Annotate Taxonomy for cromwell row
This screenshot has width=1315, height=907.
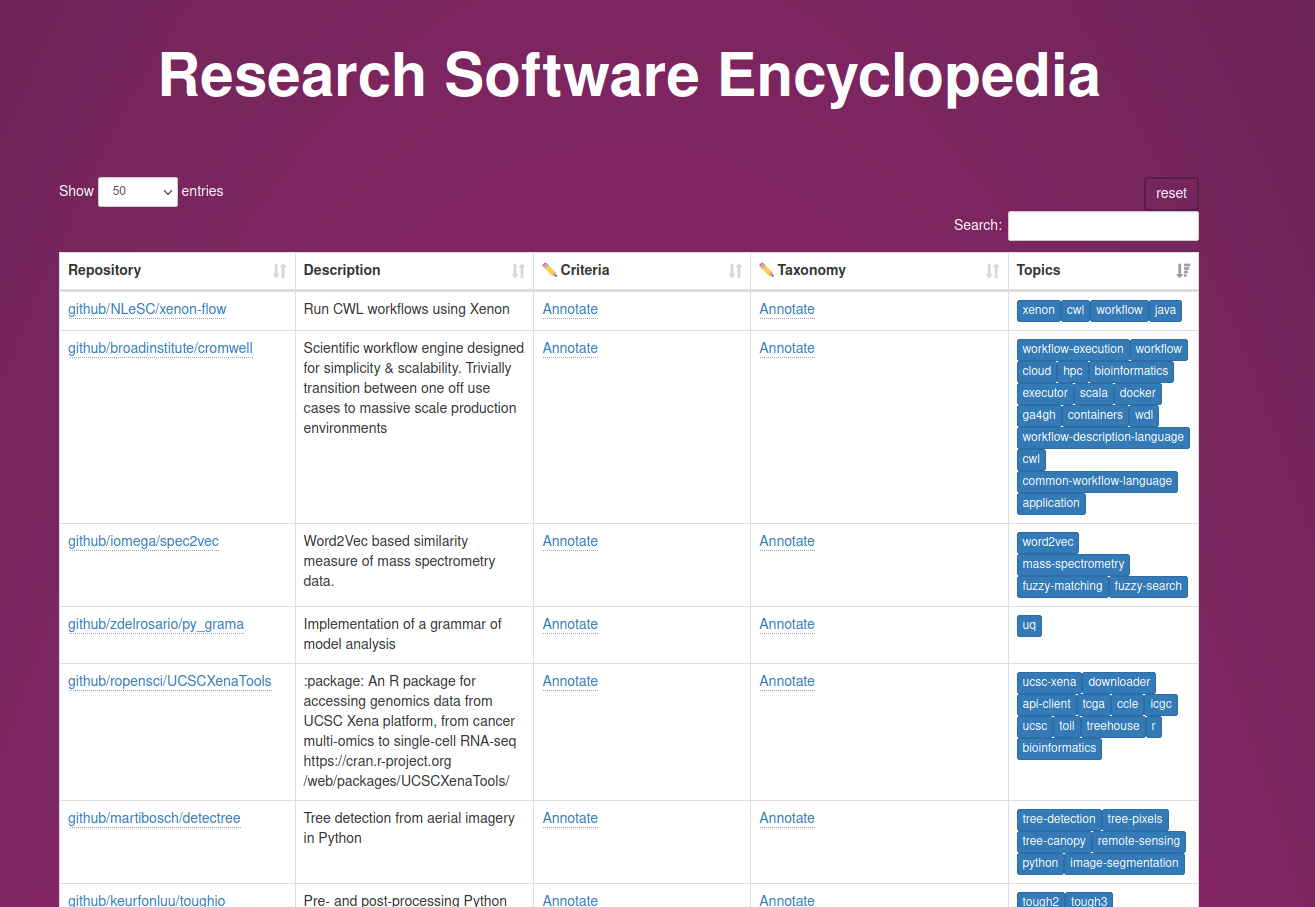click(x=787, y=348)
